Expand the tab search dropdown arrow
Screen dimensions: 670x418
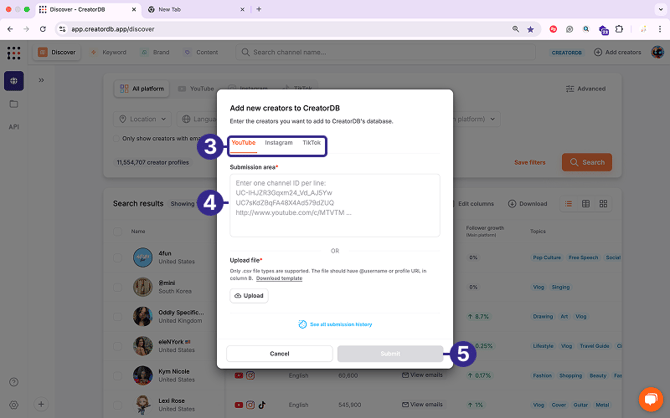click(660, 9)
